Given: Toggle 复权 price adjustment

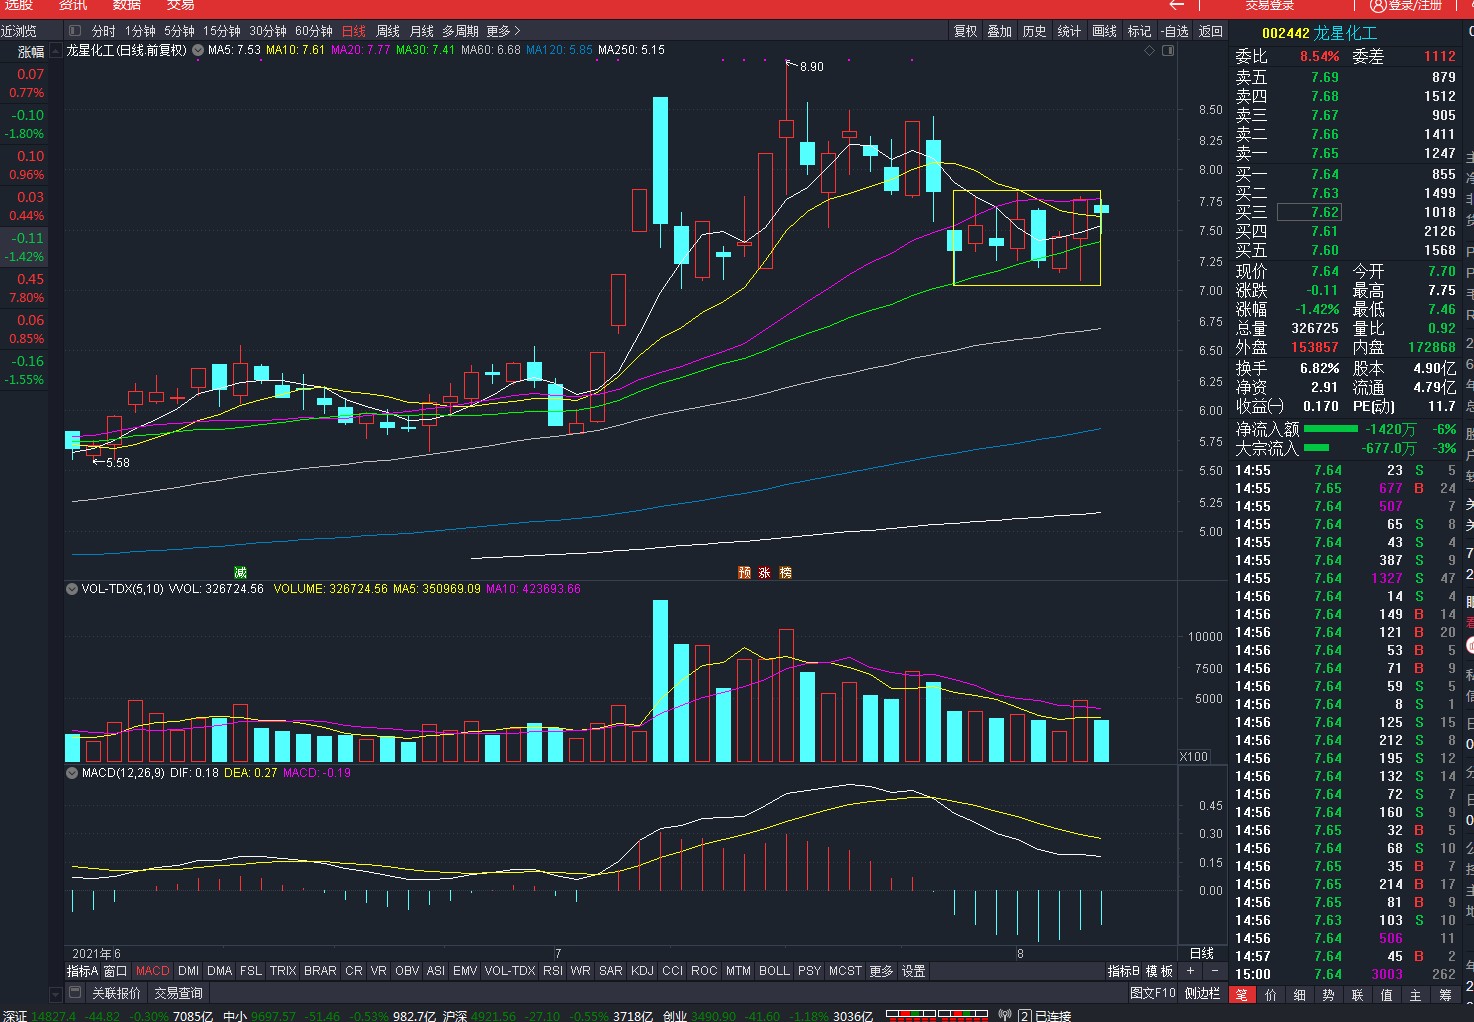Looking at the screenshot, I should pos(966,31).
